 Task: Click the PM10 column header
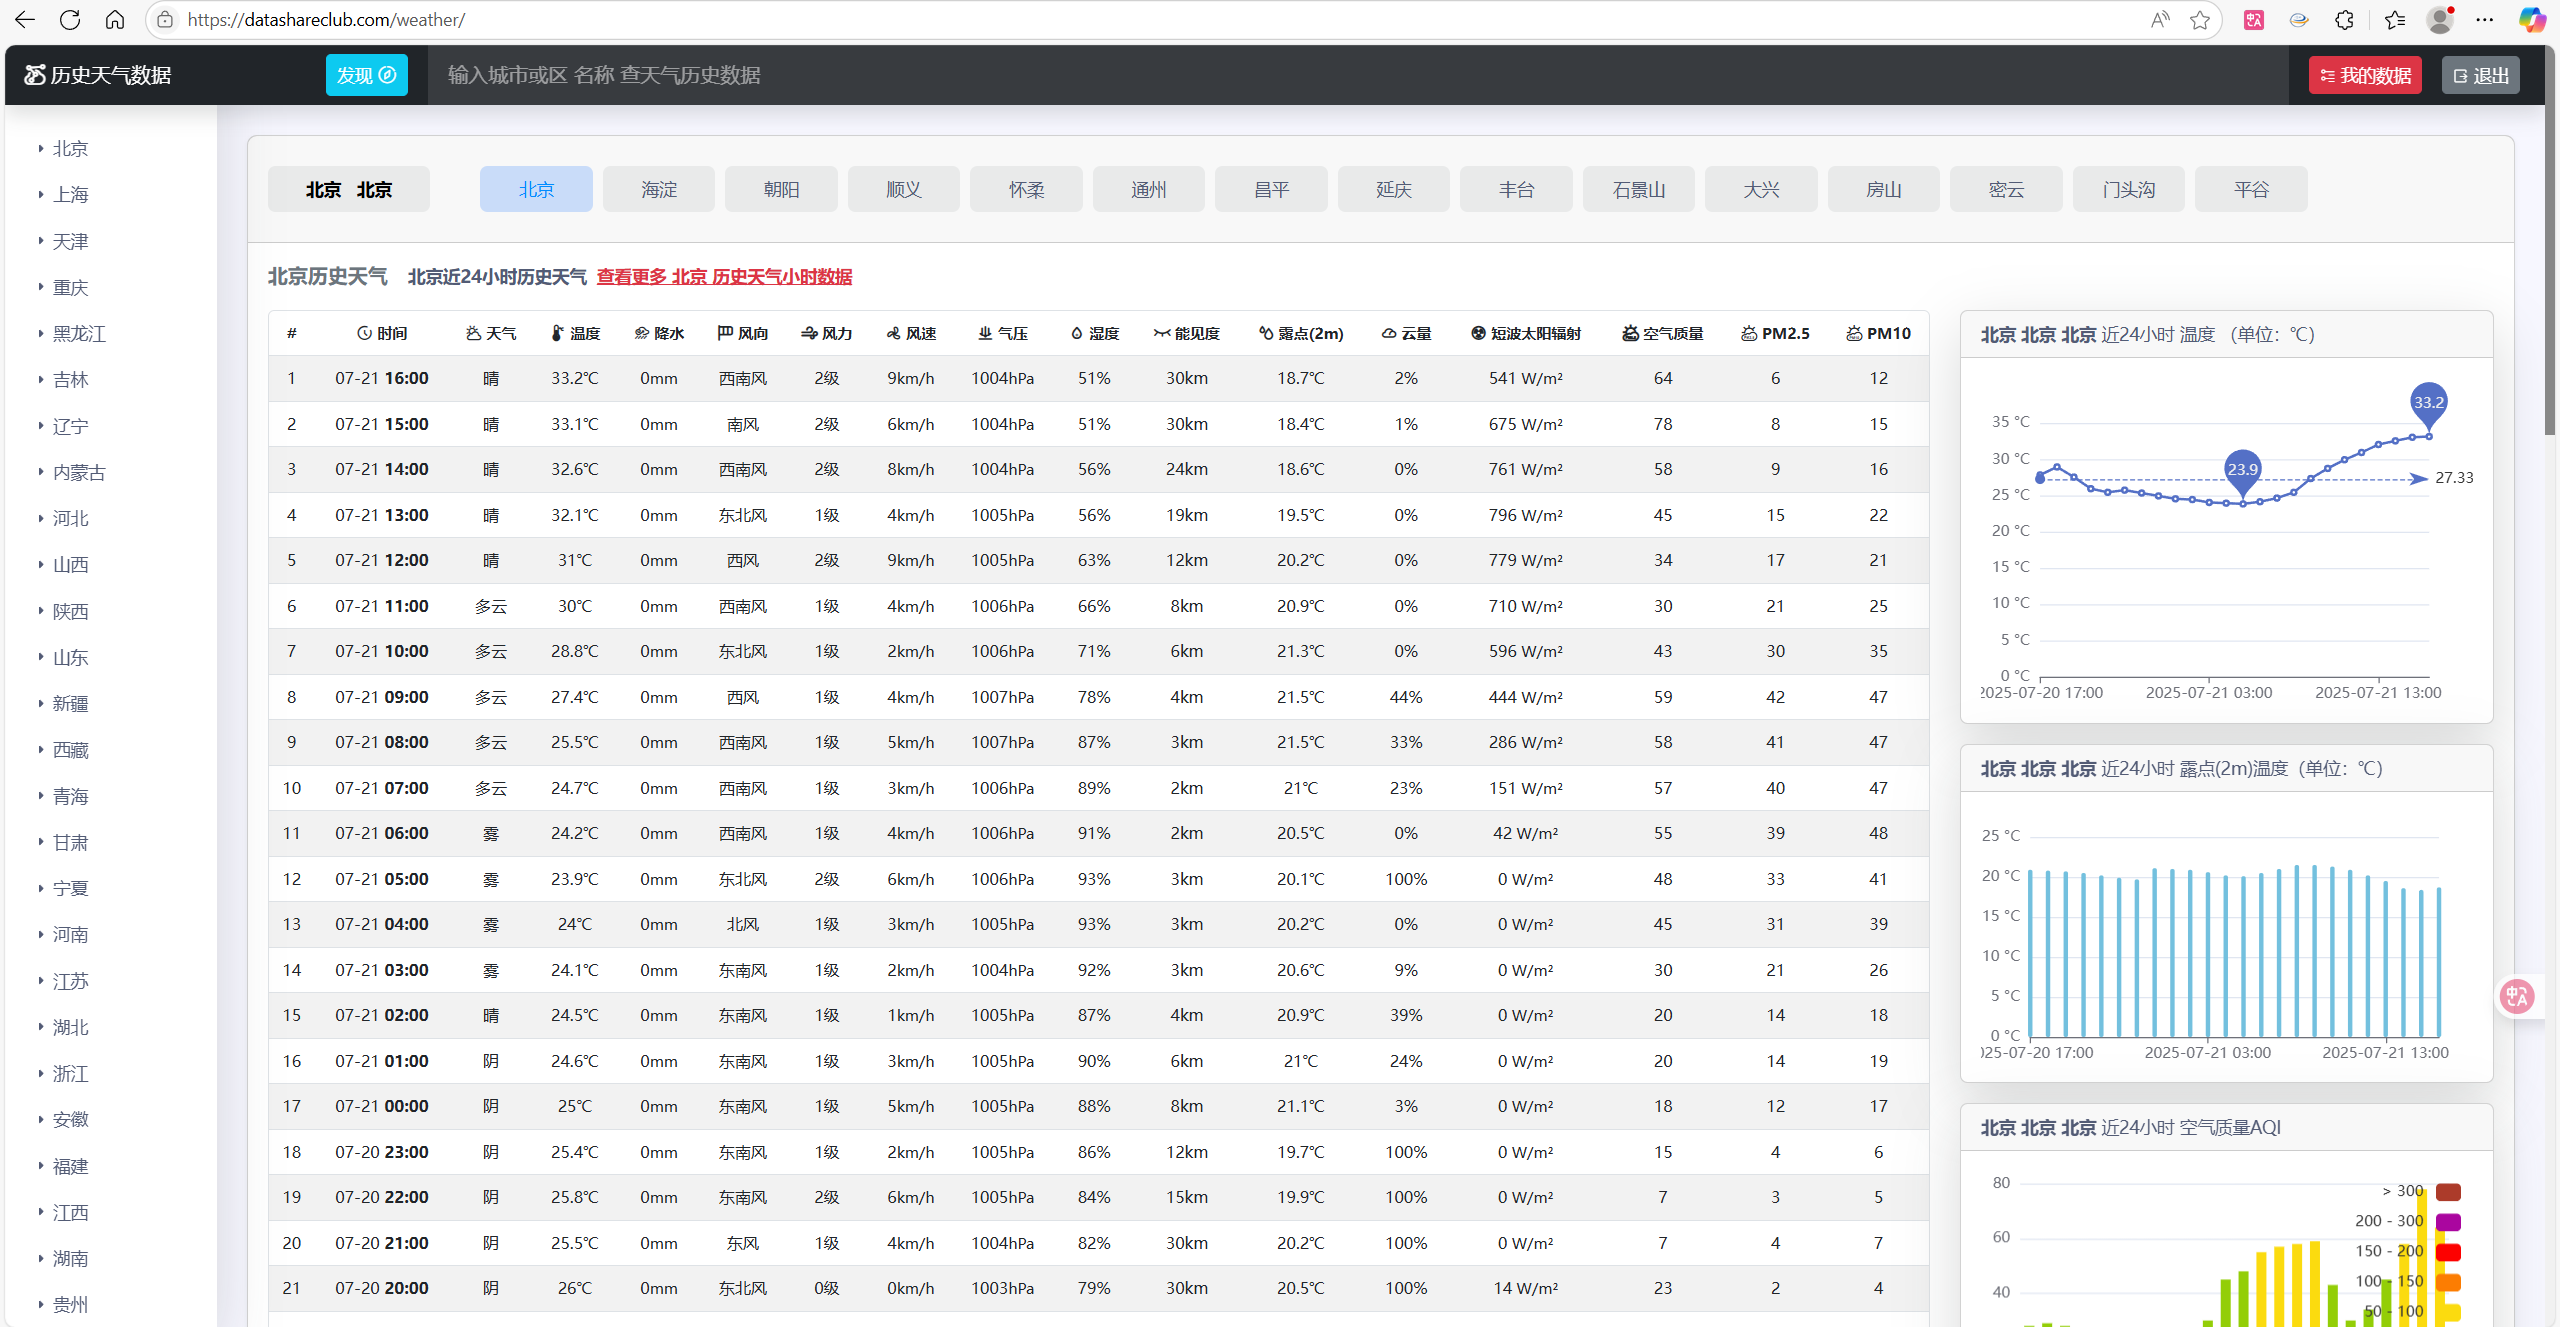coord(1879,333)
